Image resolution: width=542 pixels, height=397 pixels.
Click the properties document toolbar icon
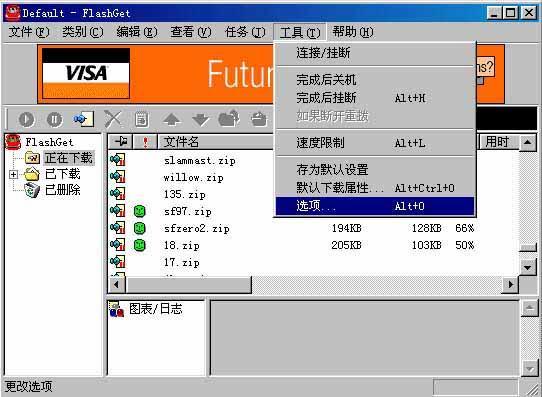click(142, 120)
